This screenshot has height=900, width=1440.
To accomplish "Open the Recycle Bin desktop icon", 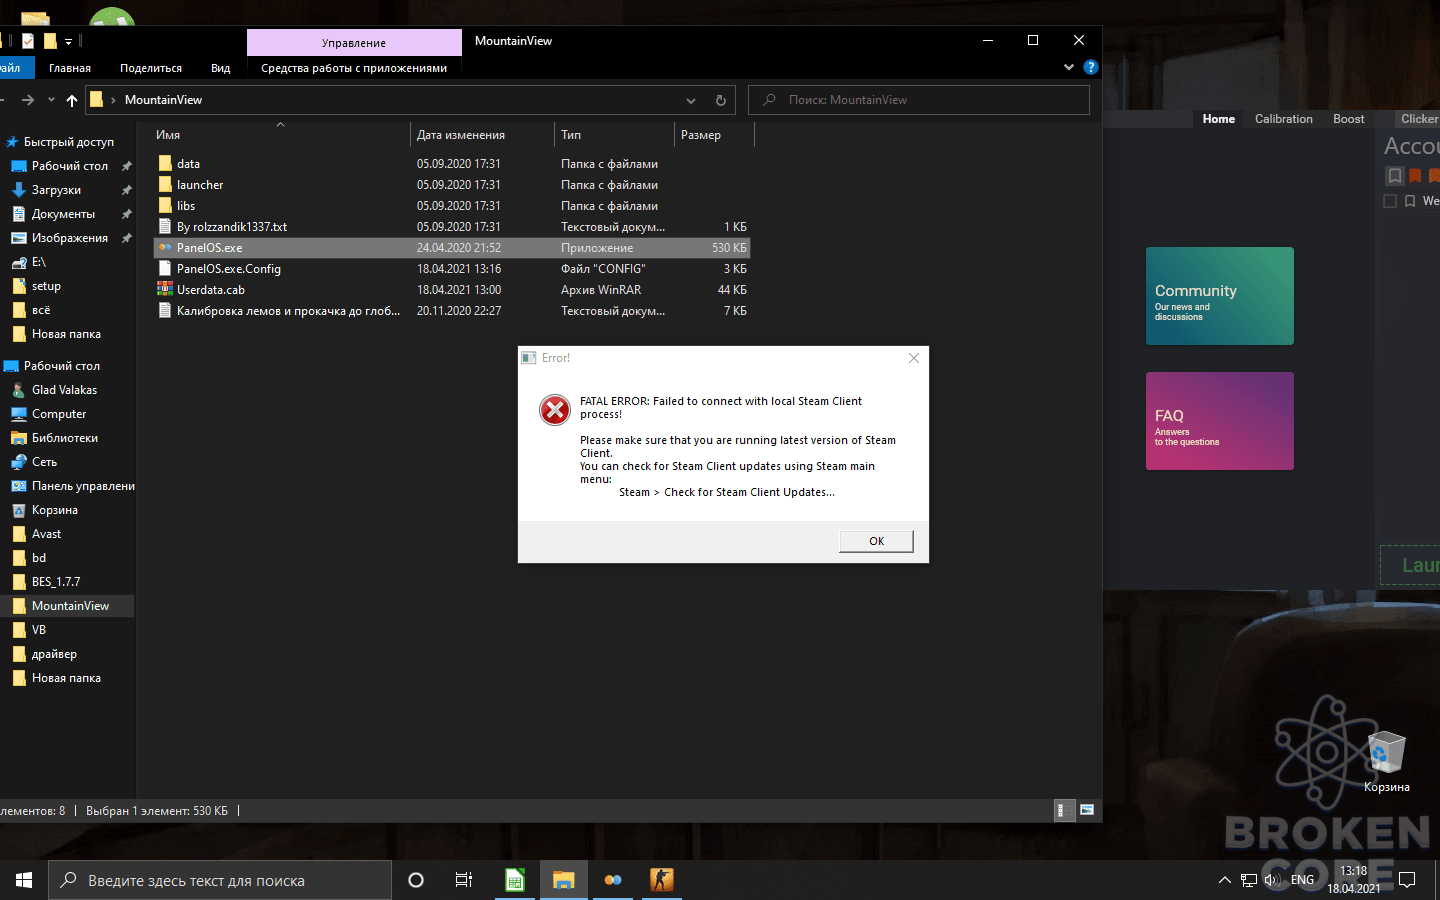I will pos(1386,762).
